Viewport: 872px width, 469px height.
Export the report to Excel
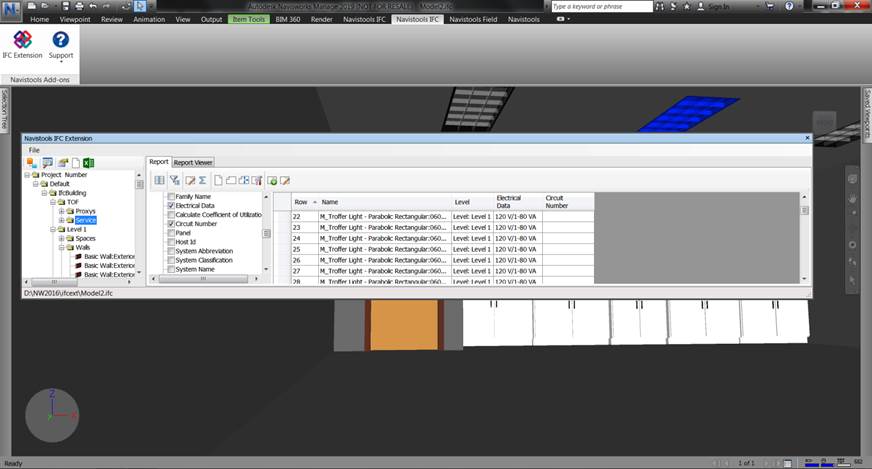click(x=88, y=162)
